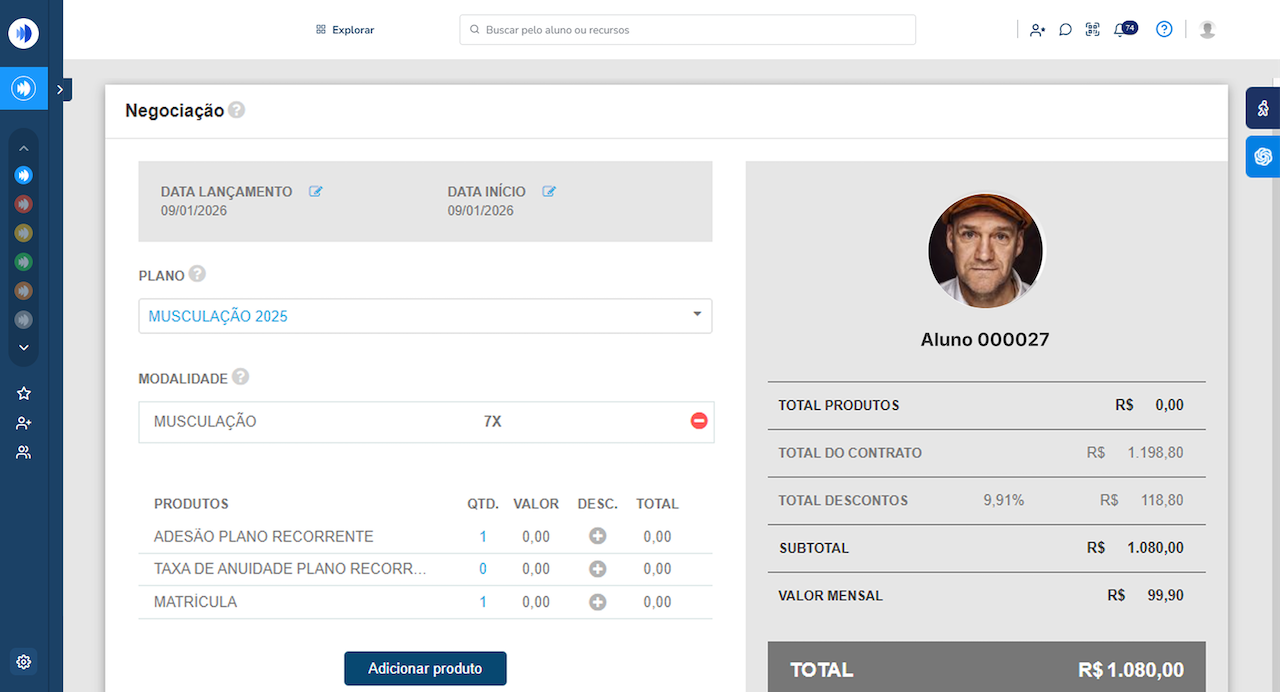Click the add student icon in header
Screen dimensions: 1280x692
(1037, 30)
